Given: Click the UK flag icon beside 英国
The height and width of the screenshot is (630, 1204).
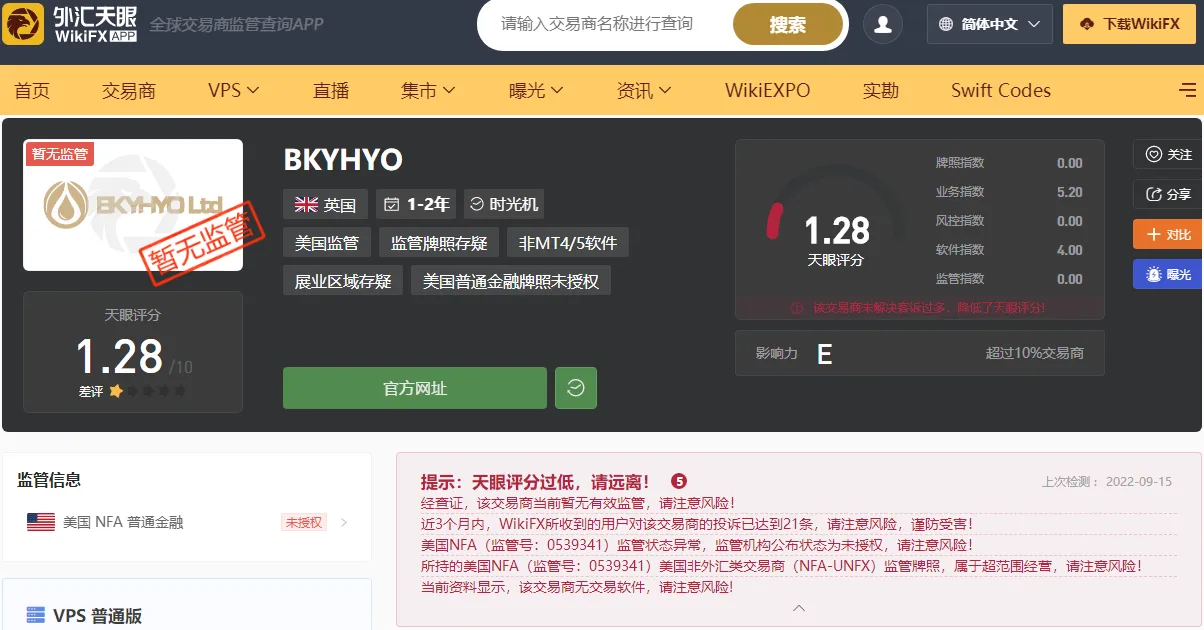Looking at the screenshot, I should tap(306, 205).
